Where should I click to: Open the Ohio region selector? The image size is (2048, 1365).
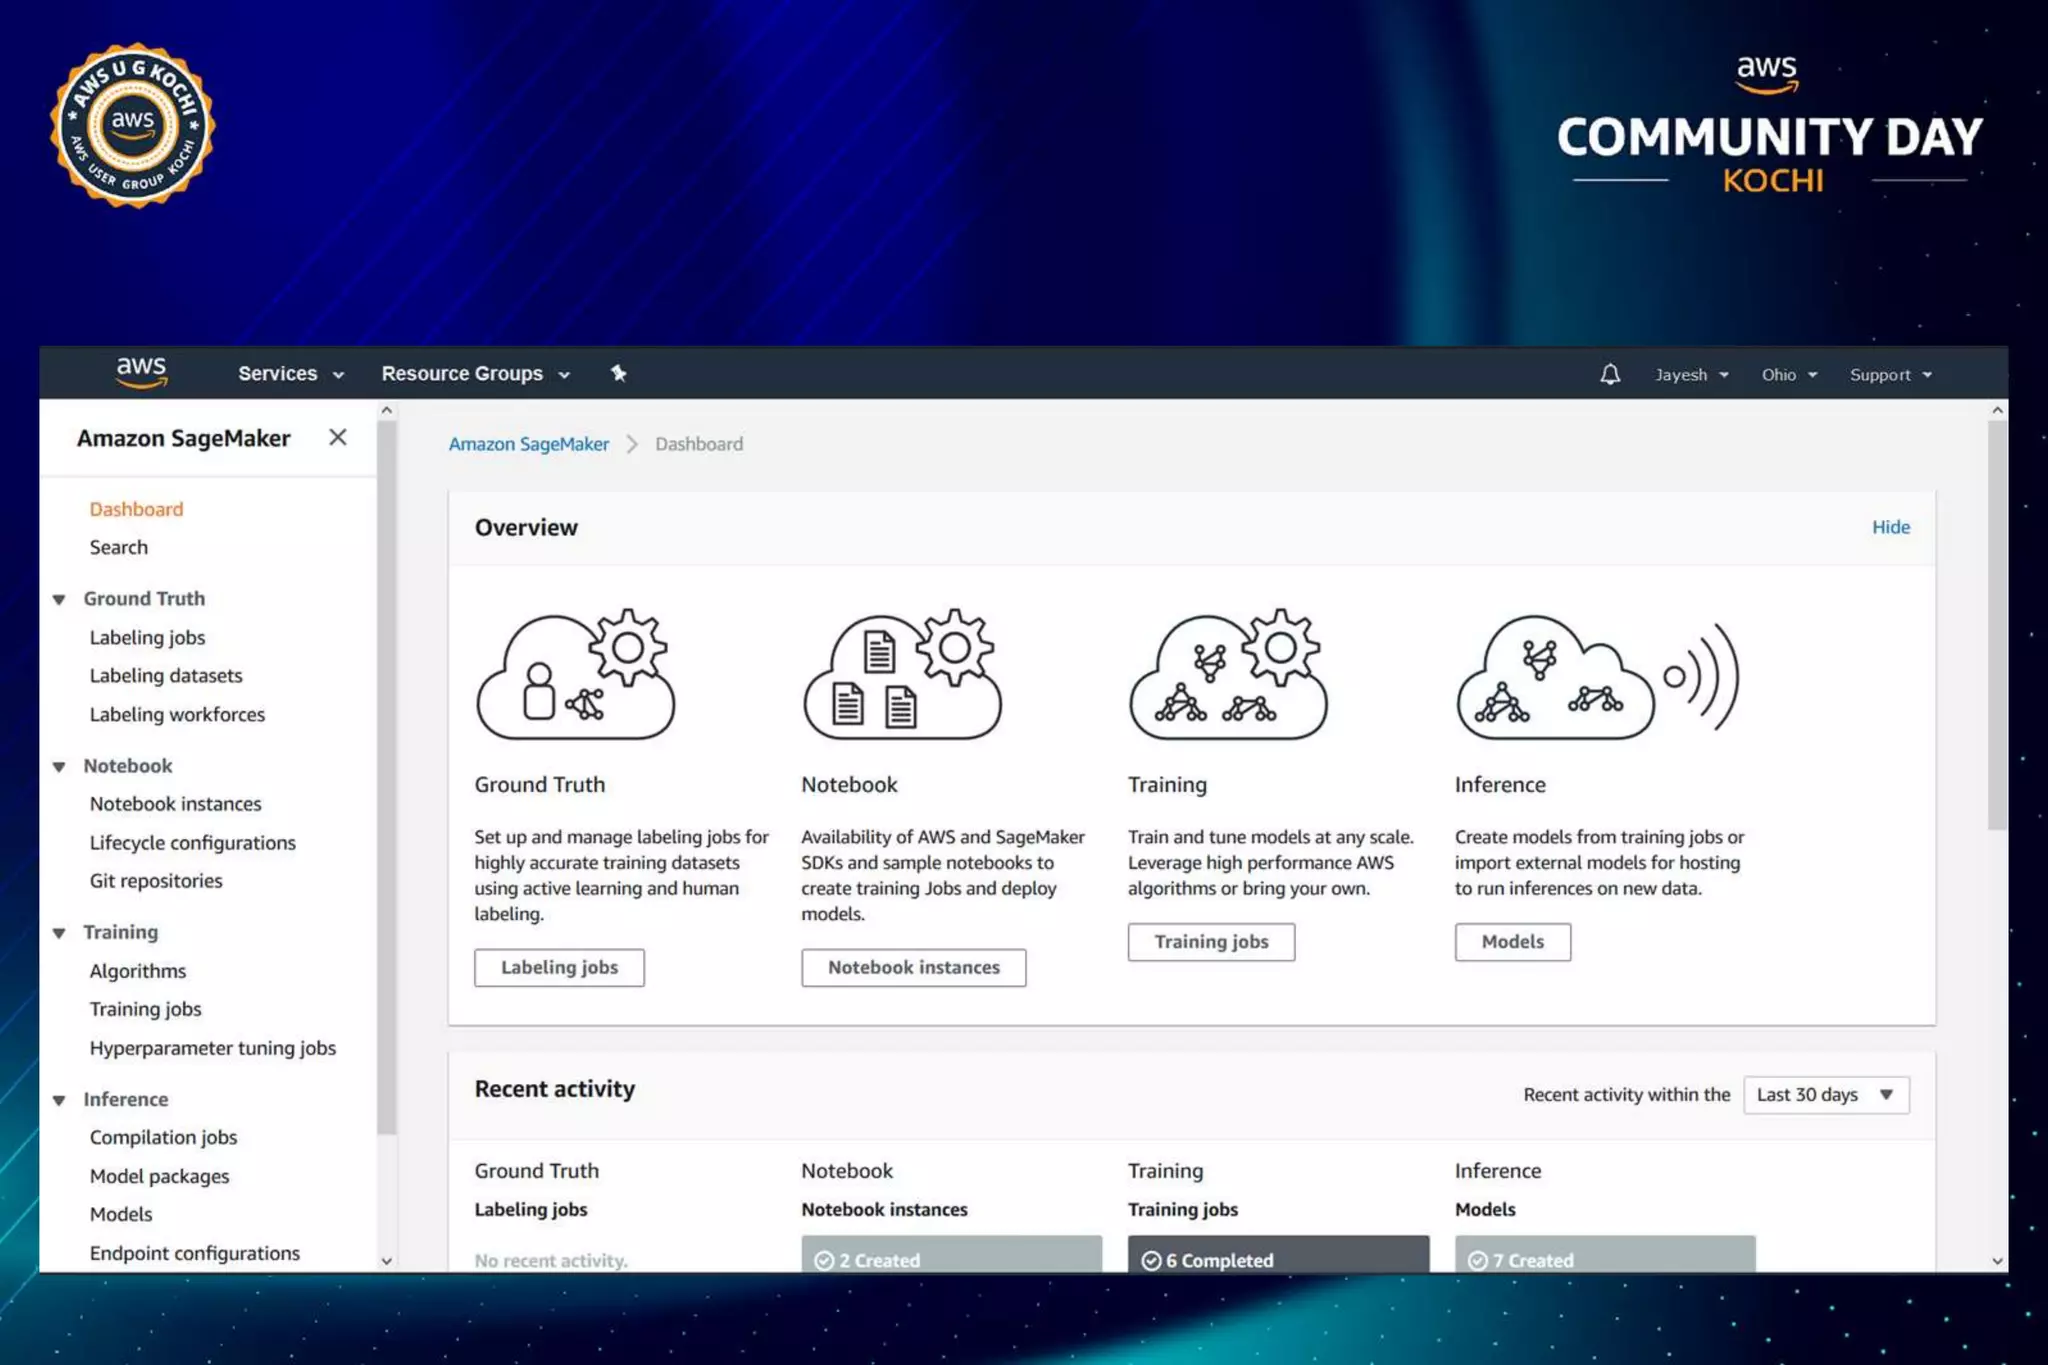(1788, 374)
